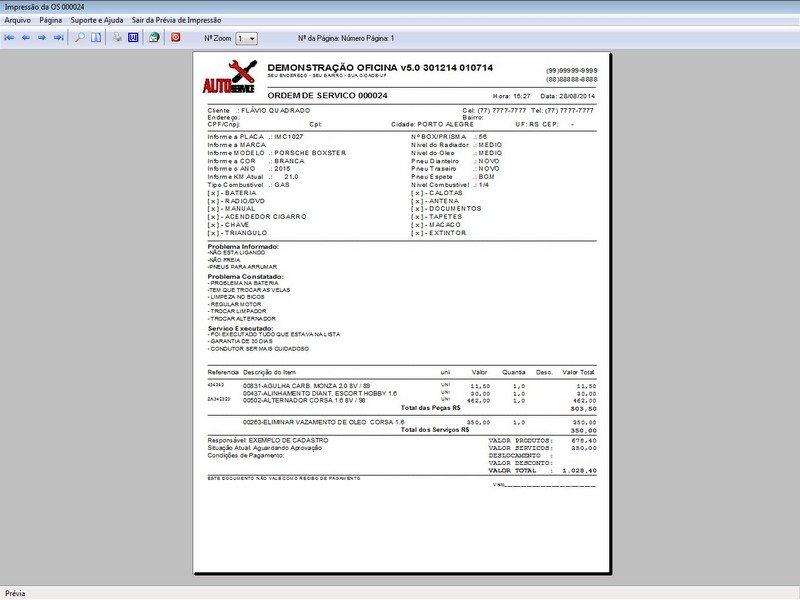Go to the previous page arrow
The image size is (800, 600).
pos(26,38)
